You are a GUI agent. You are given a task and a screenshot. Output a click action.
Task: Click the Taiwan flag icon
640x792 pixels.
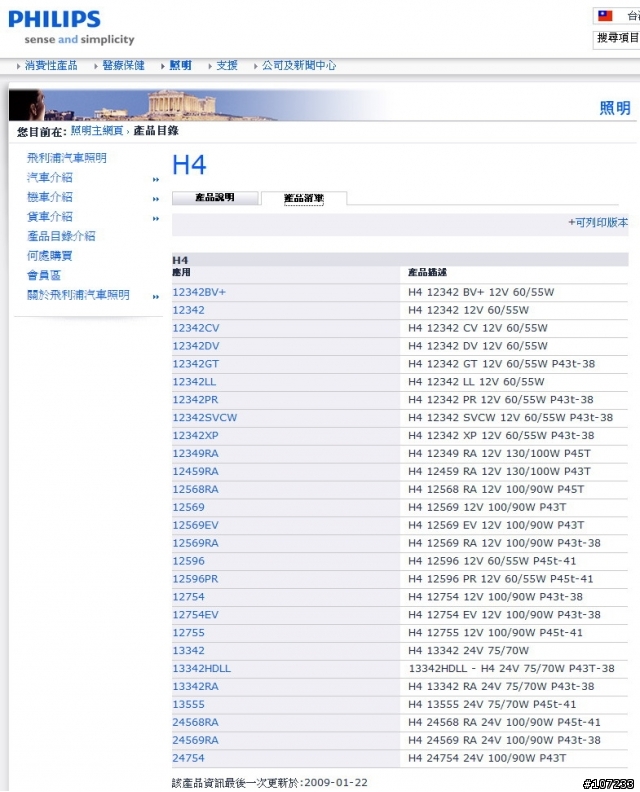(x=605, y=16)
